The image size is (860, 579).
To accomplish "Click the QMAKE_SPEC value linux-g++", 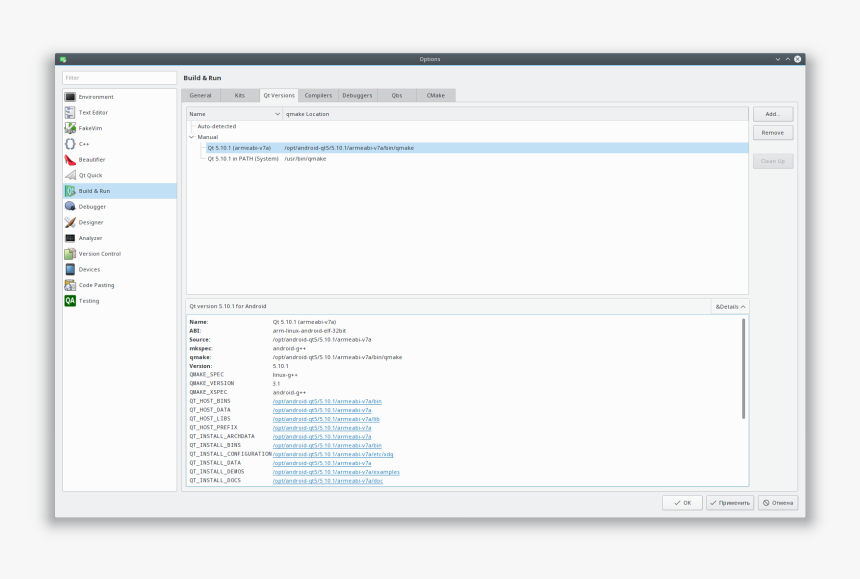I will coord(285,375).
